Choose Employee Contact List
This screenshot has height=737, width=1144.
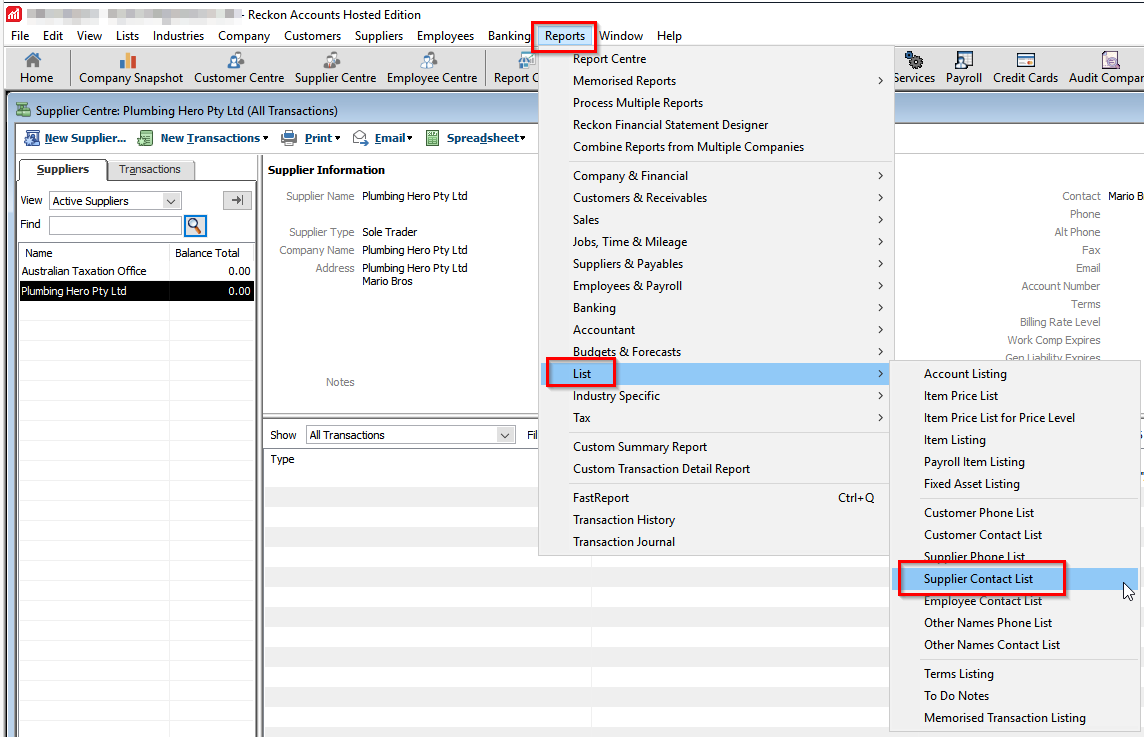tap(1015, 601)
